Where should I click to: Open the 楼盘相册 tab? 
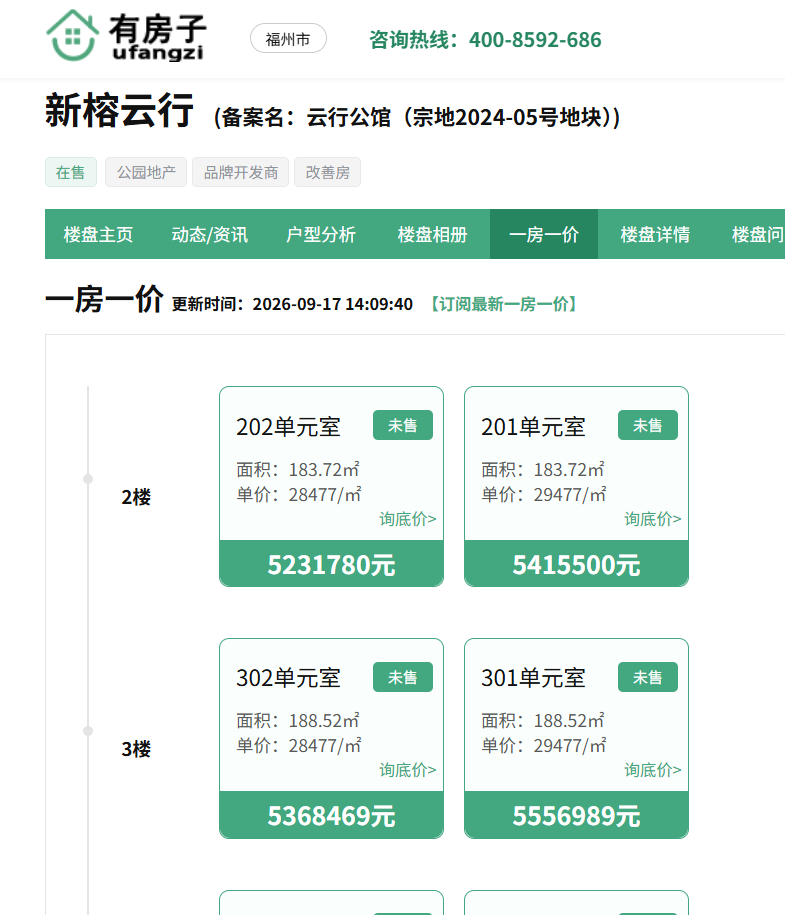(x=432, y=235)
